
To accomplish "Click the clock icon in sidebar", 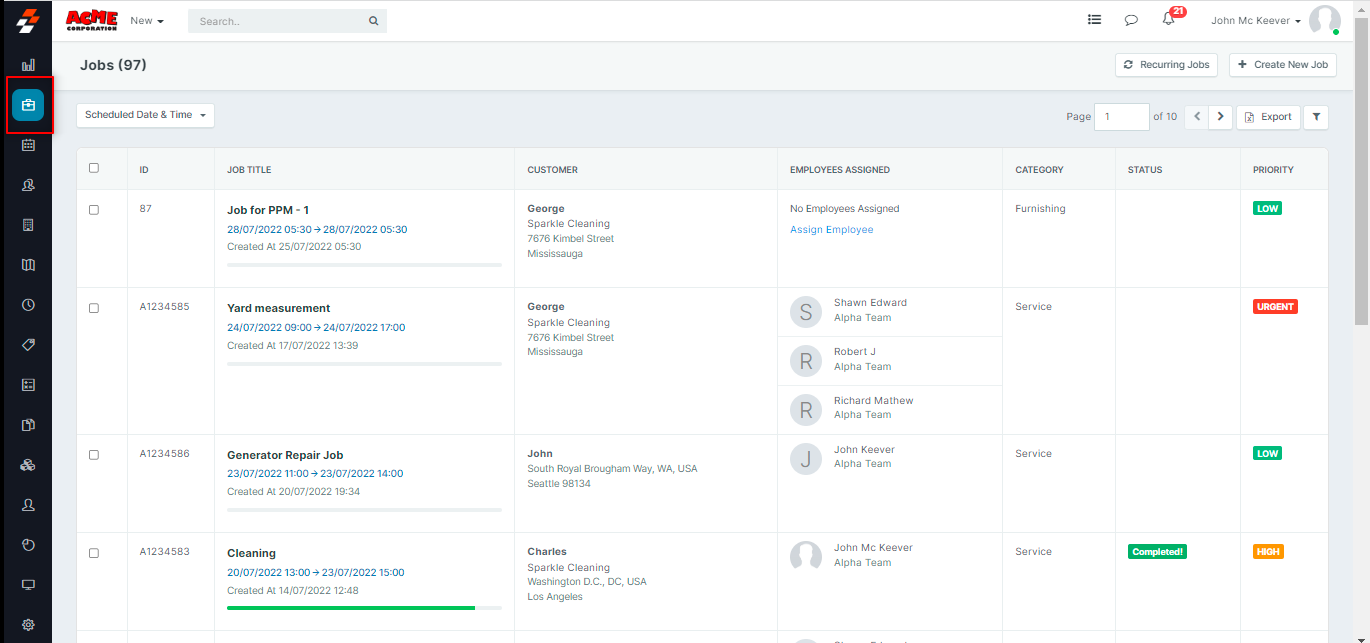I will [x=28, y=305].
